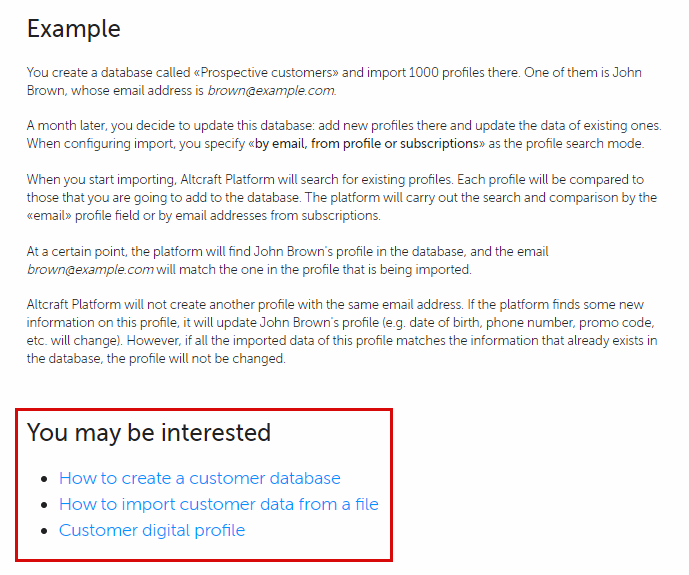Viewport: 689px width, 575px height.
Task: Click the paragraph starting 'Altcraft Platform will not create'
Action: pyautogui.click(x=342, y=332)
